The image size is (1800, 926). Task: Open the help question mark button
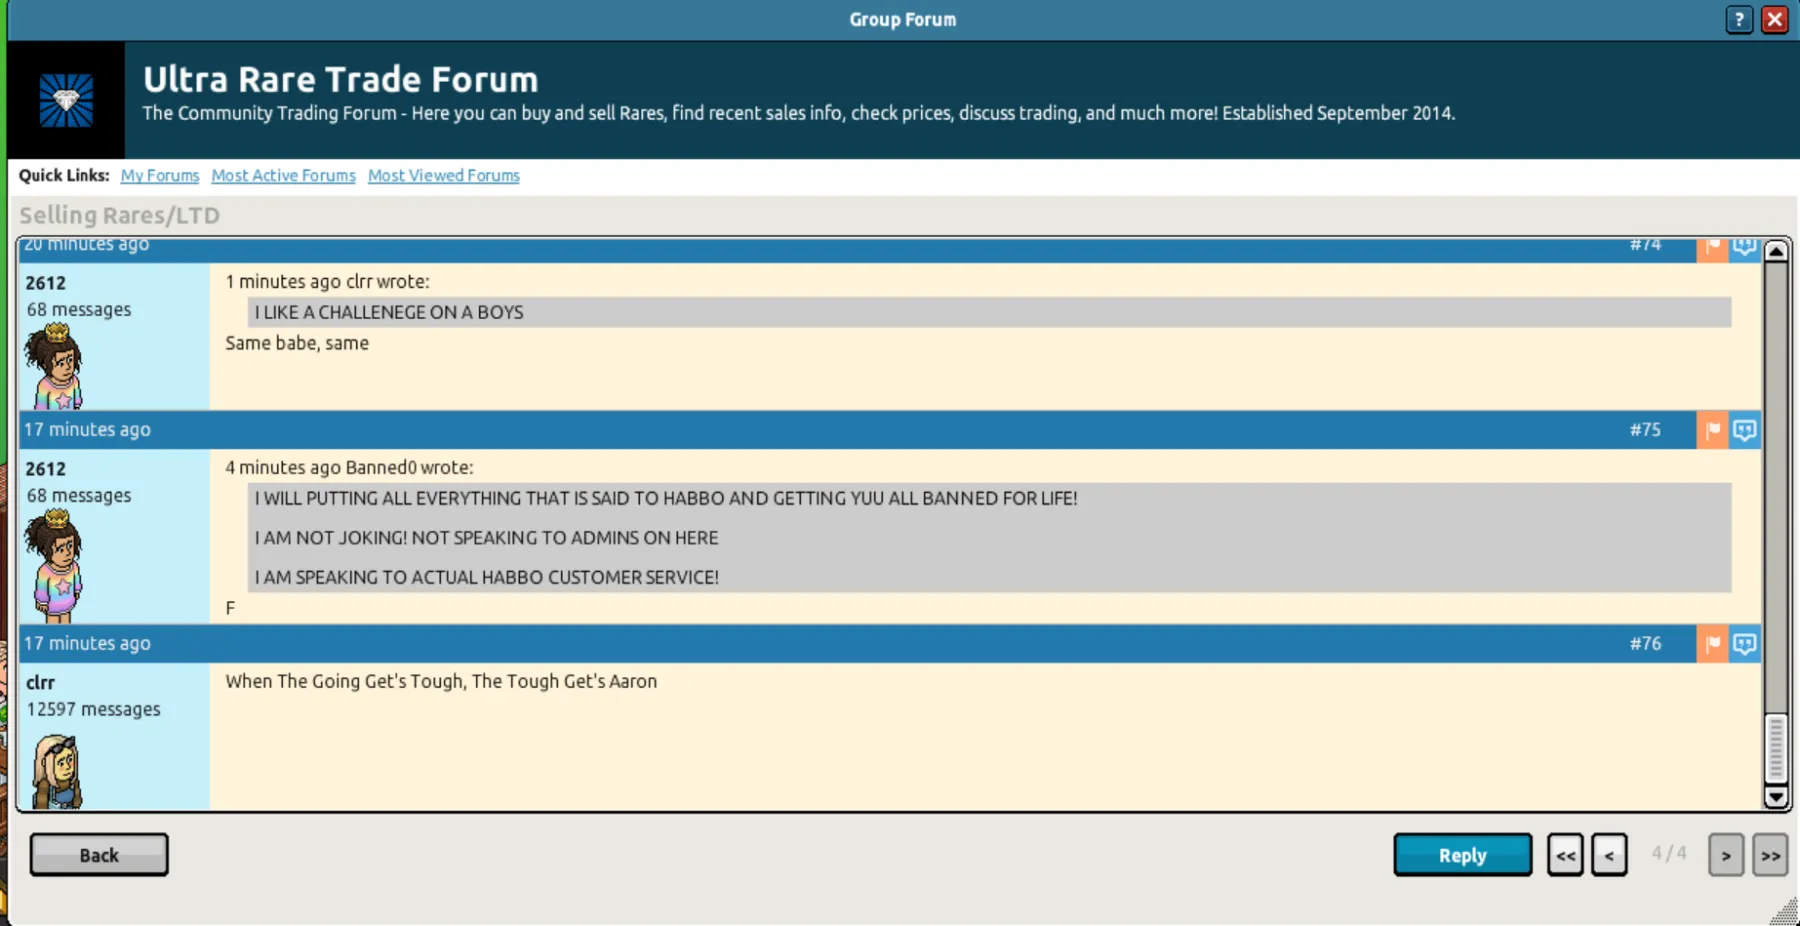click(x=1739, y=19)
